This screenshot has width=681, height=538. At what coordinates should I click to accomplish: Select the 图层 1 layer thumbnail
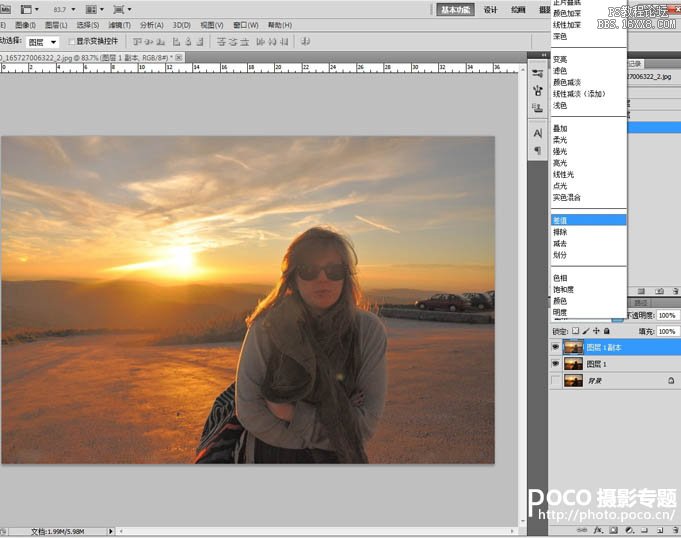coord(573,364)
